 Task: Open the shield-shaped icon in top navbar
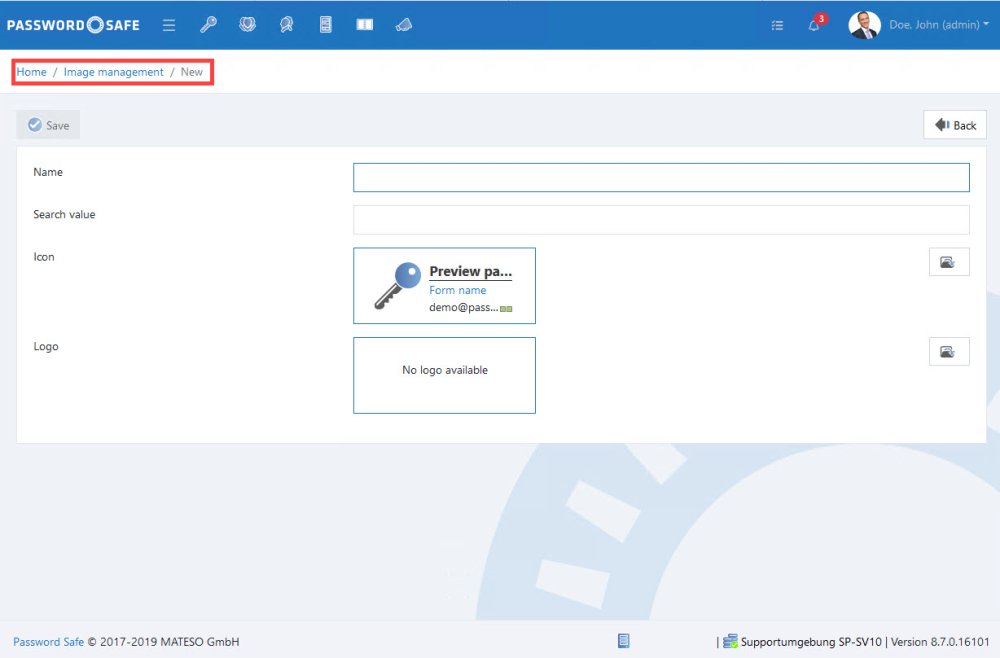pyautogui.click(x=247, y=25)
